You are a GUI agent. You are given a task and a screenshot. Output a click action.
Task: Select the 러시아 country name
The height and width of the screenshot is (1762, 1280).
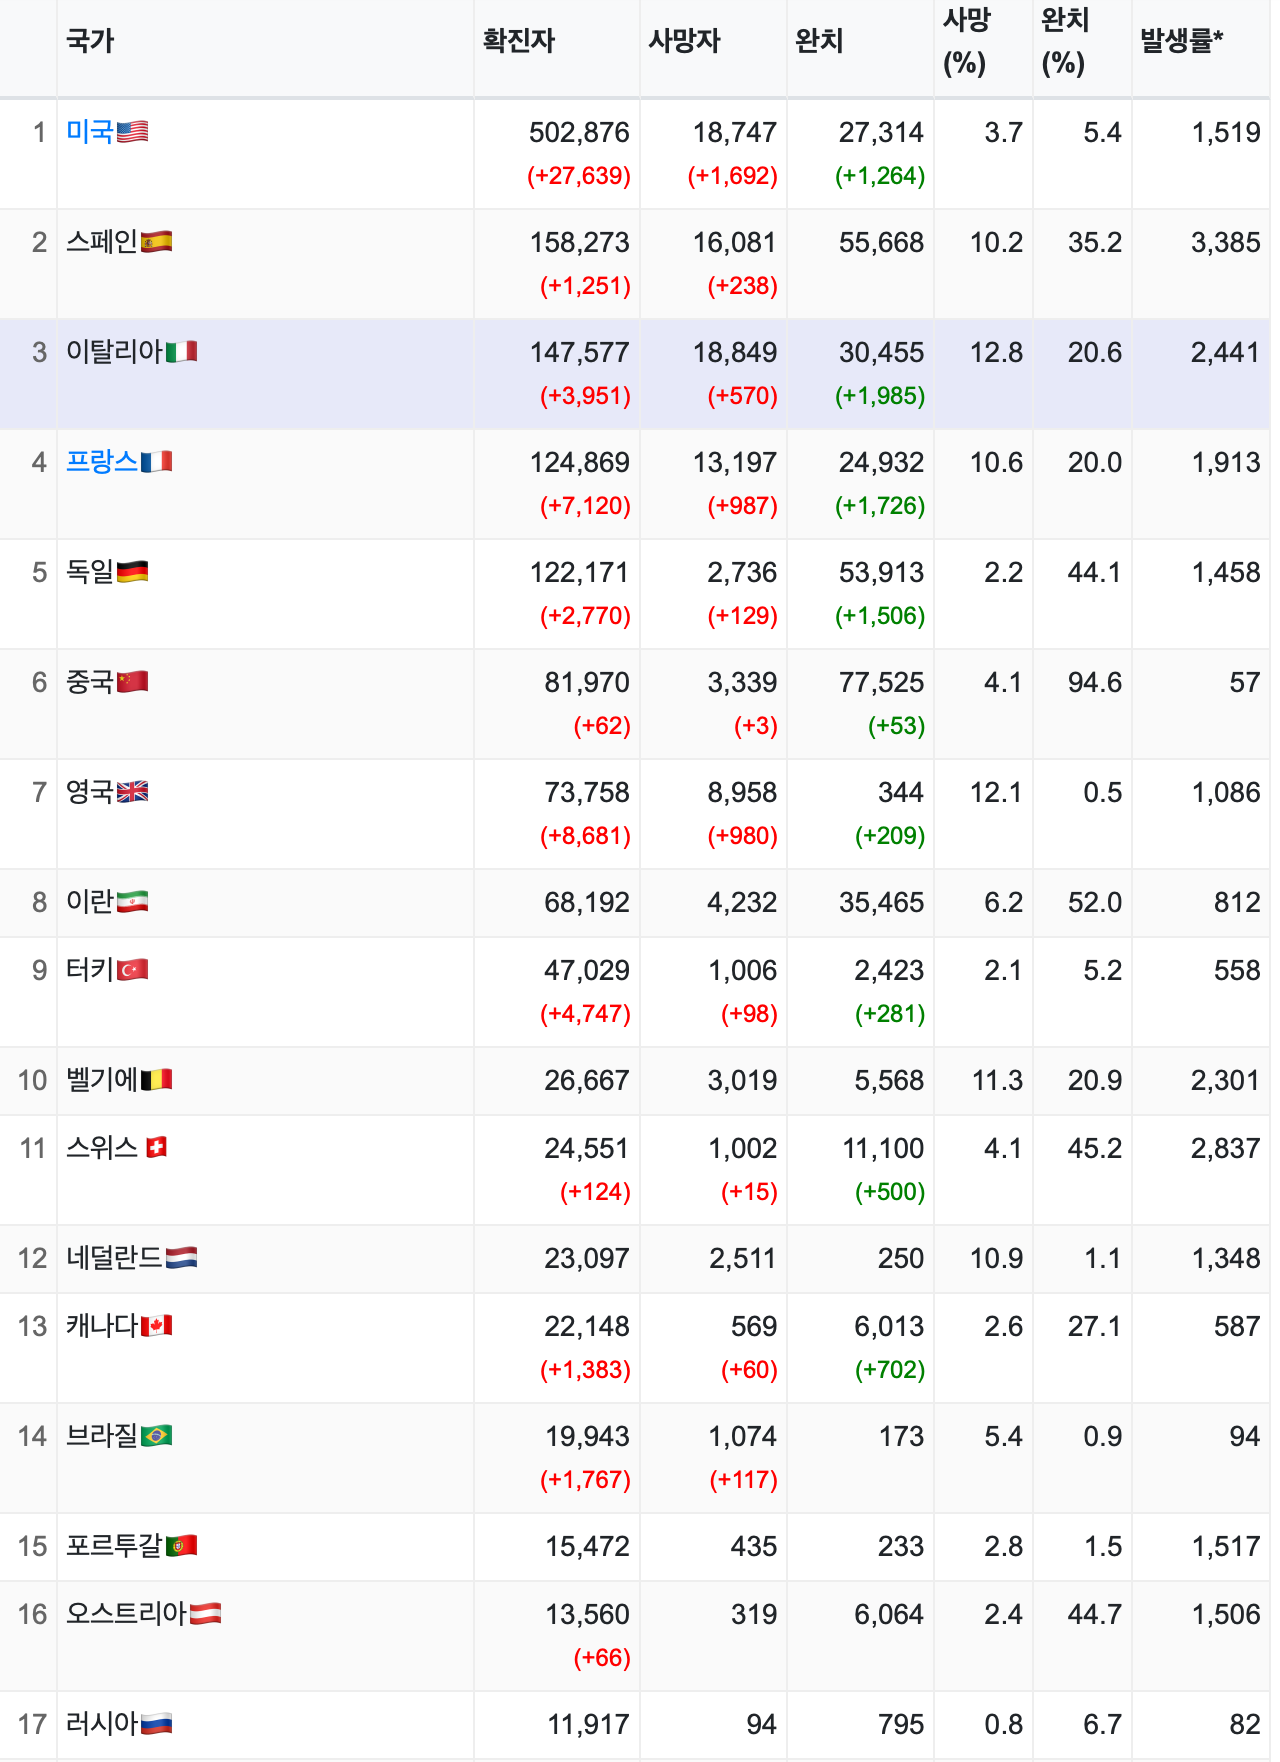pyautogui.click(x=102, y=1724)
